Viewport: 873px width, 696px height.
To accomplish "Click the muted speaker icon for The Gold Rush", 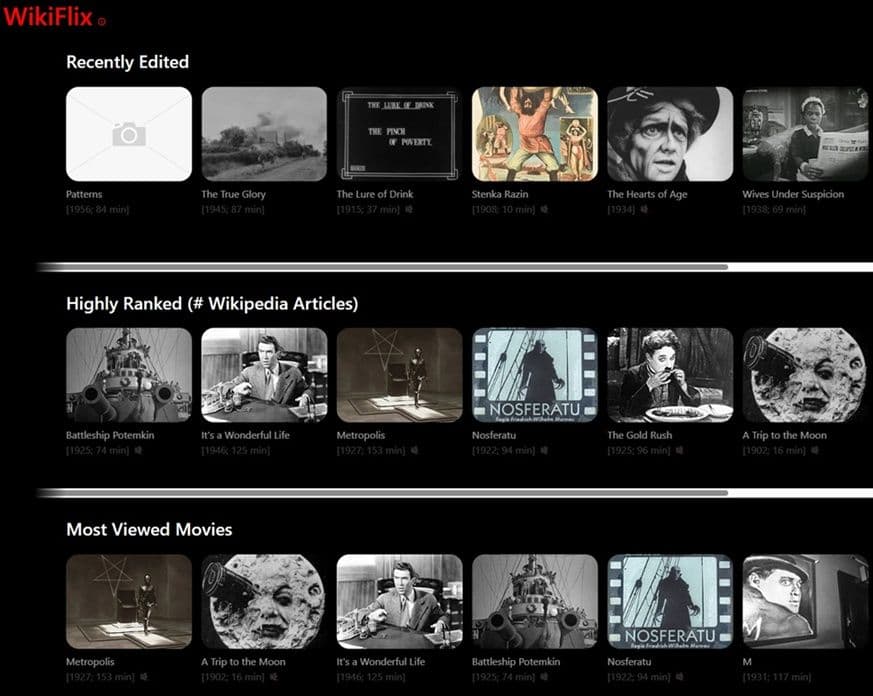I will pyautogui.click(x=679, y=450).
